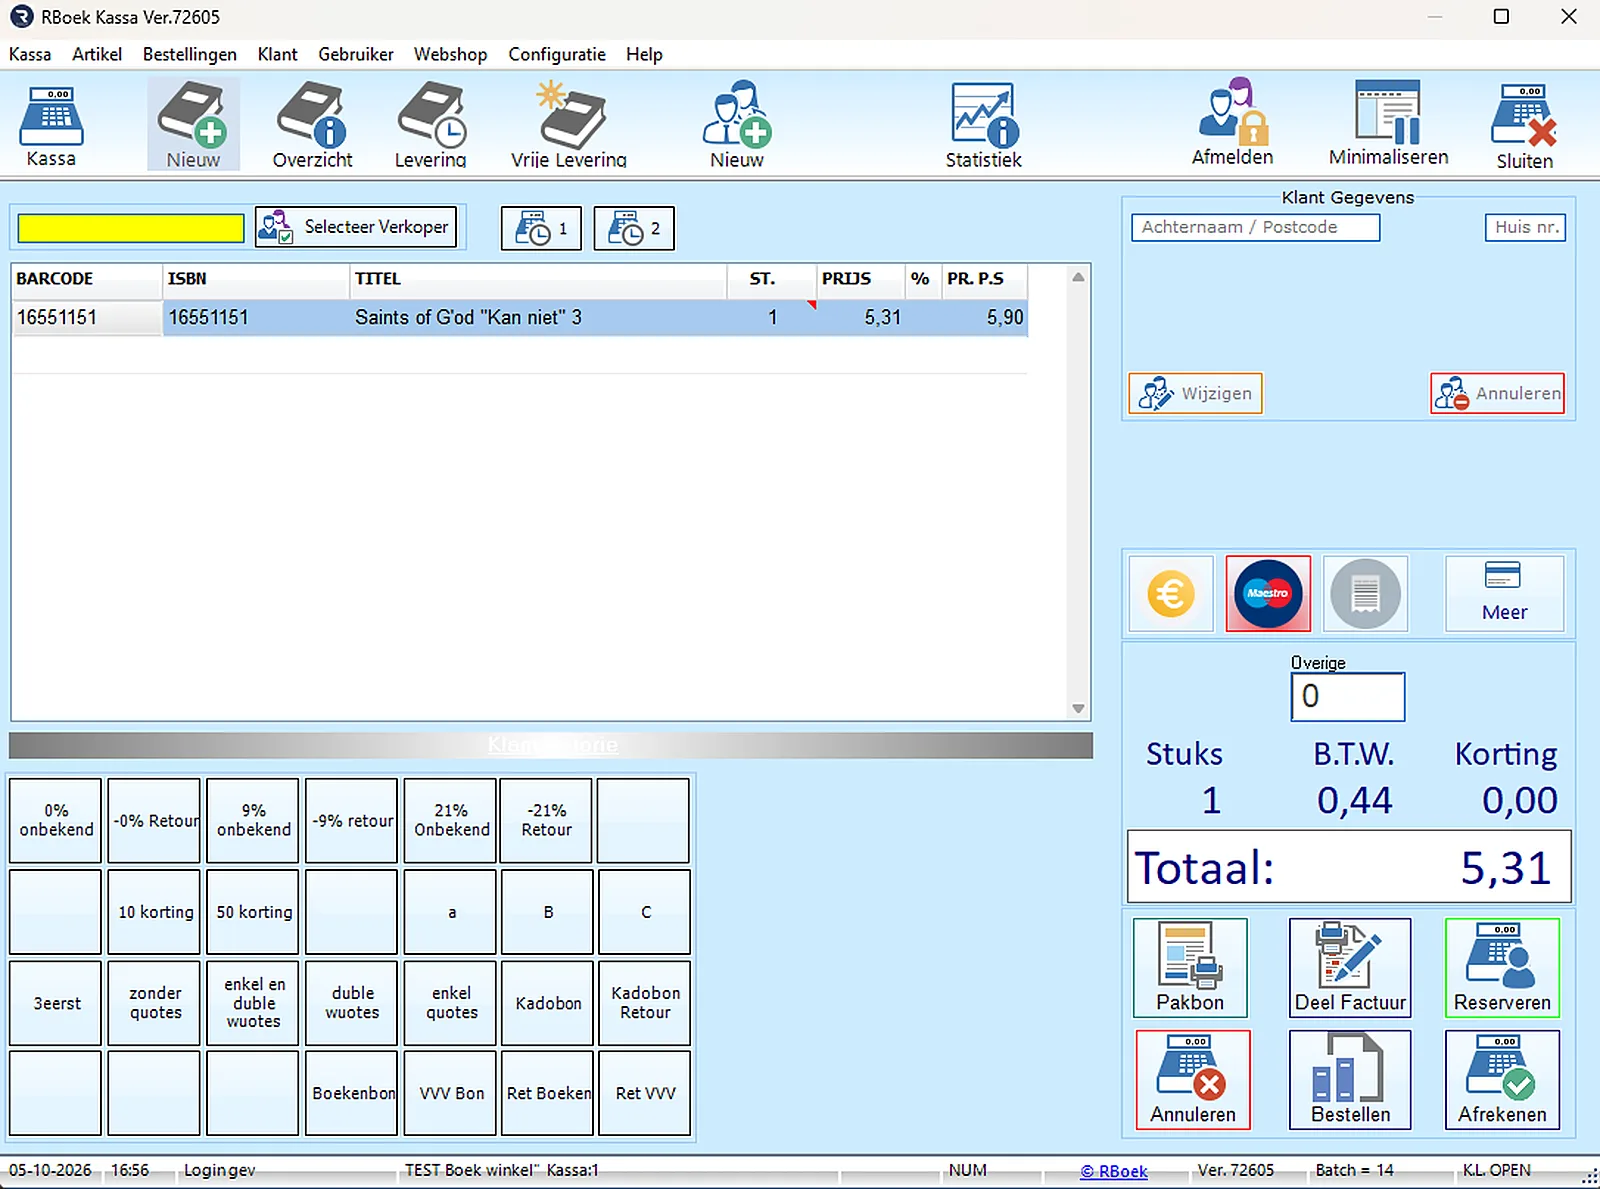Click the Overige amount field
This screenshot has width=1600, height=1189.
1348,696
